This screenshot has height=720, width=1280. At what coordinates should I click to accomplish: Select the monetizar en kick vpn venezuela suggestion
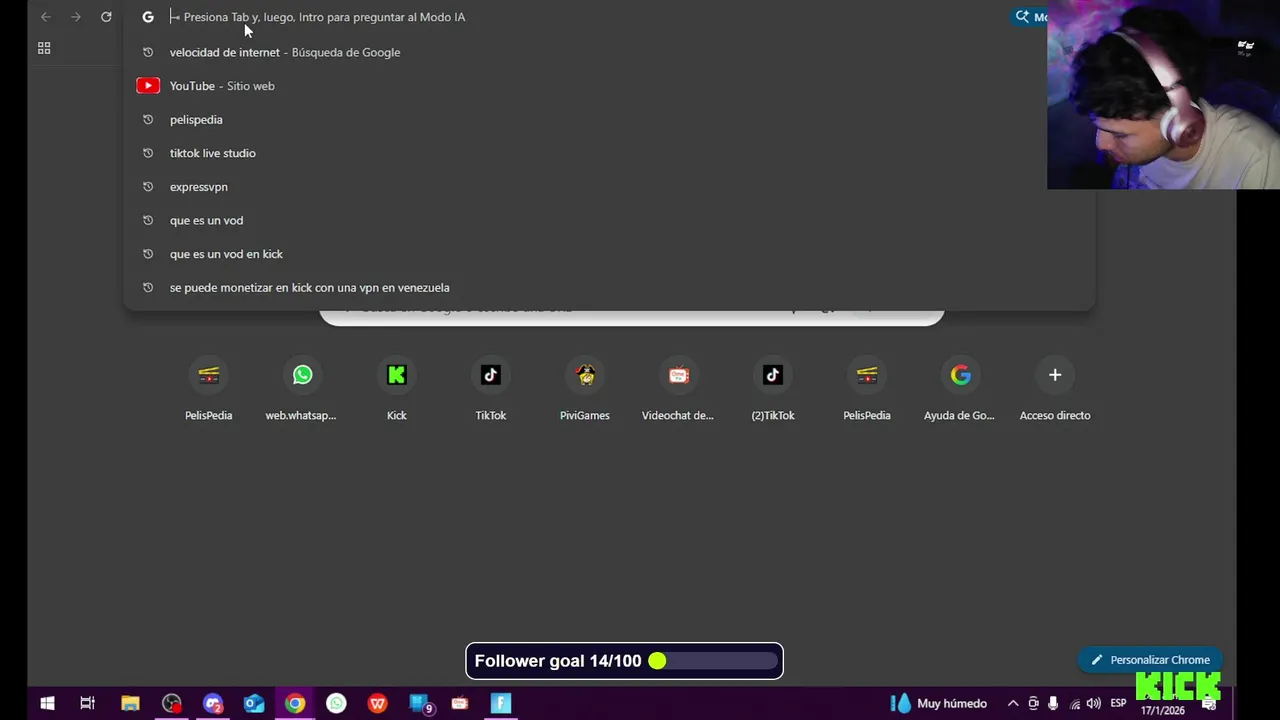click(609, 287)
